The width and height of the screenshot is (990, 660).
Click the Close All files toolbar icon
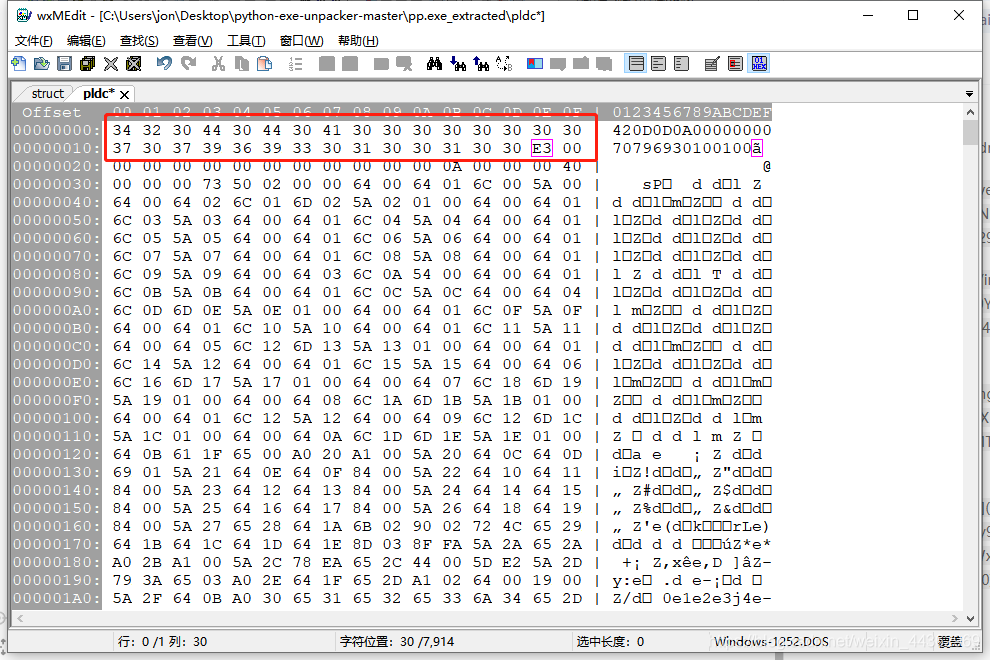tap(133, 64)
